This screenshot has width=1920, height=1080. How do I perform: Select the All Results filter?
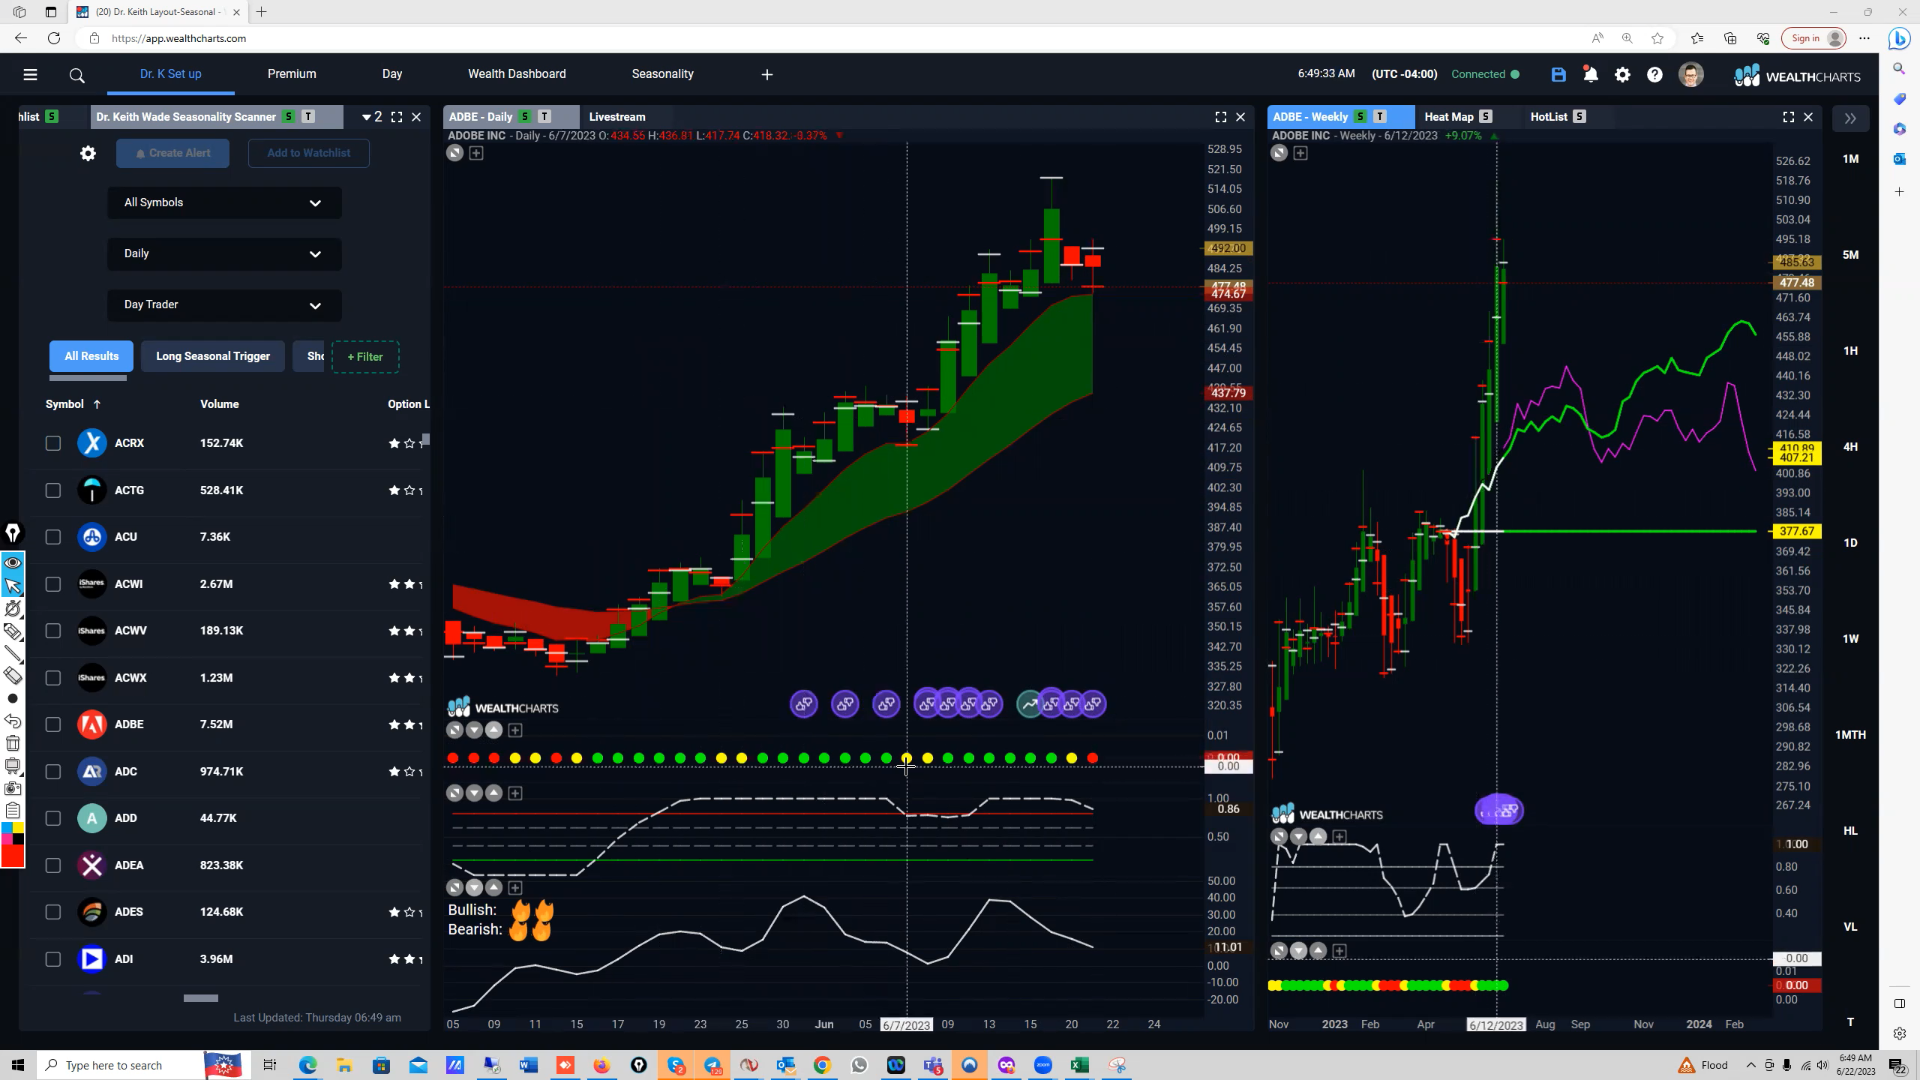coord(91,356)
